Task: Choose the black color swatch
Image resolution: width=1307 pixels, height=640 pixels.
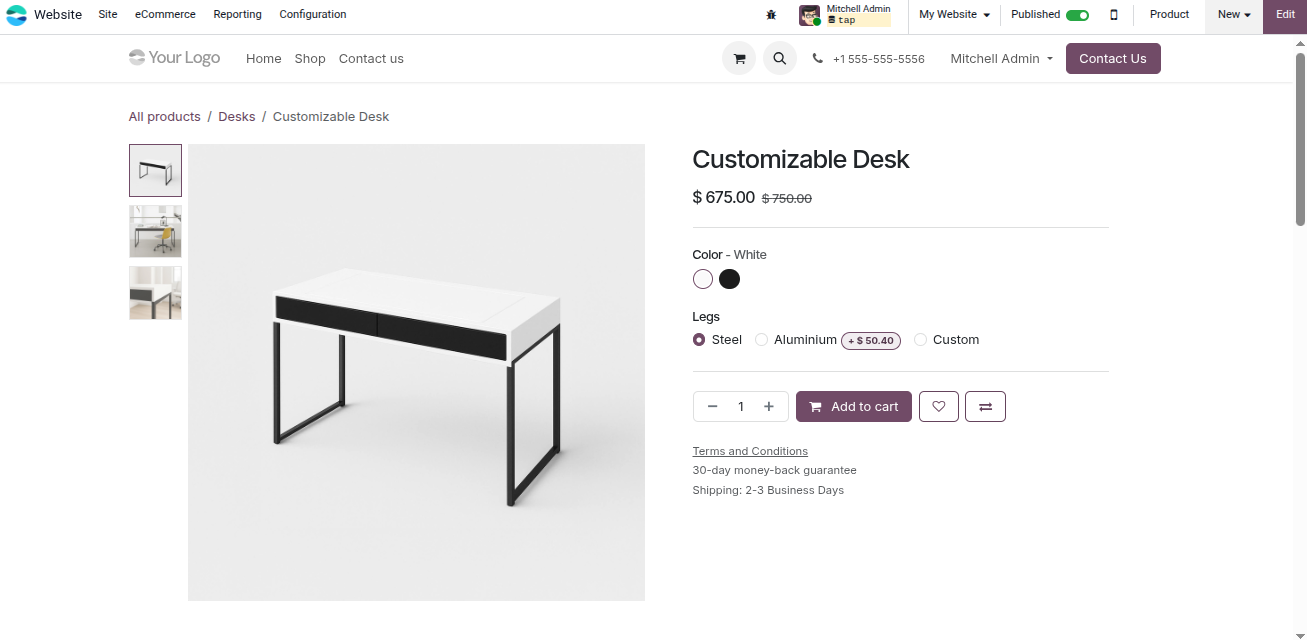Action: point(730,279)
